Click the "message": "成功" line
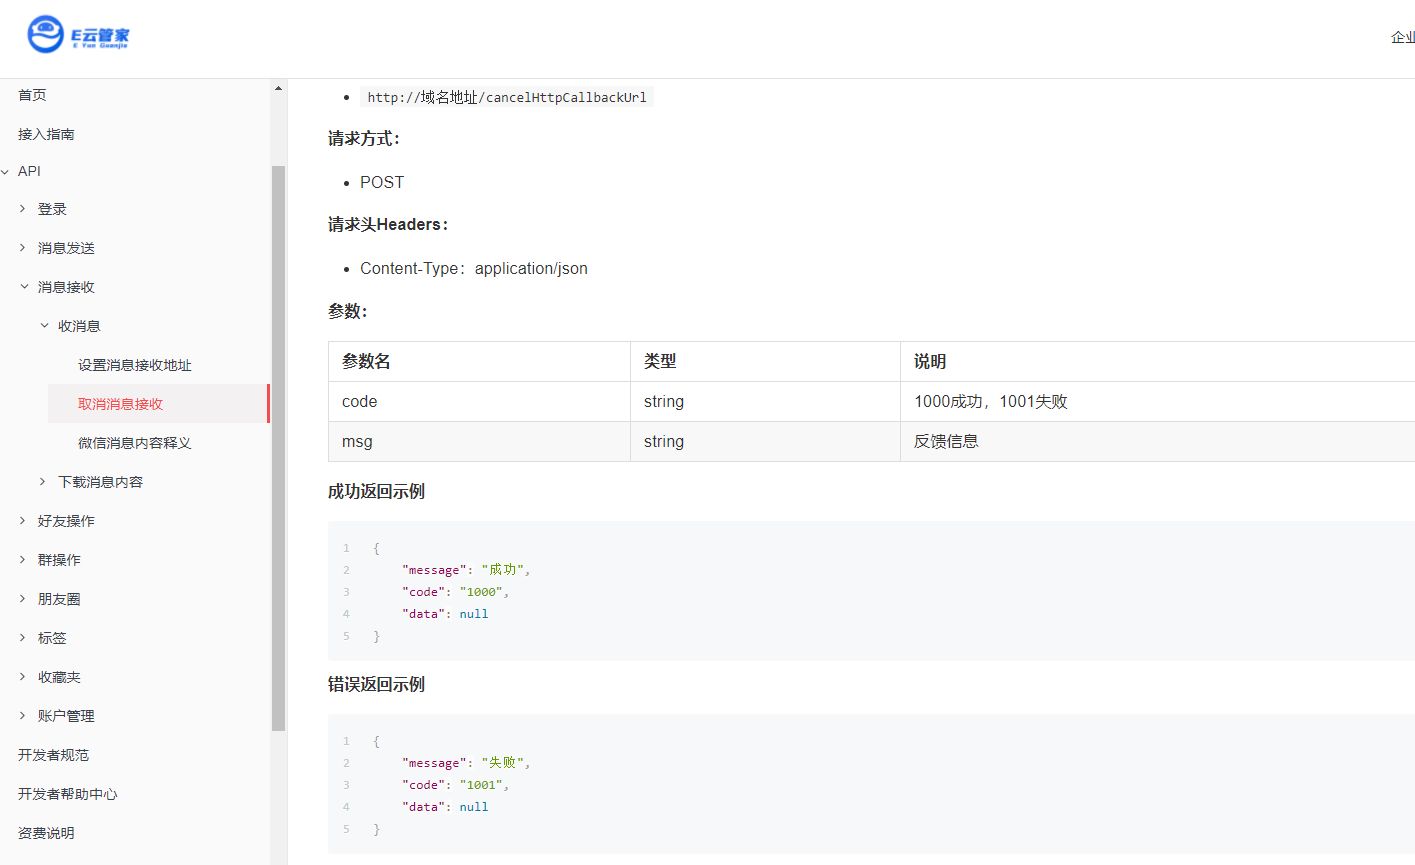 coord(466,570)
